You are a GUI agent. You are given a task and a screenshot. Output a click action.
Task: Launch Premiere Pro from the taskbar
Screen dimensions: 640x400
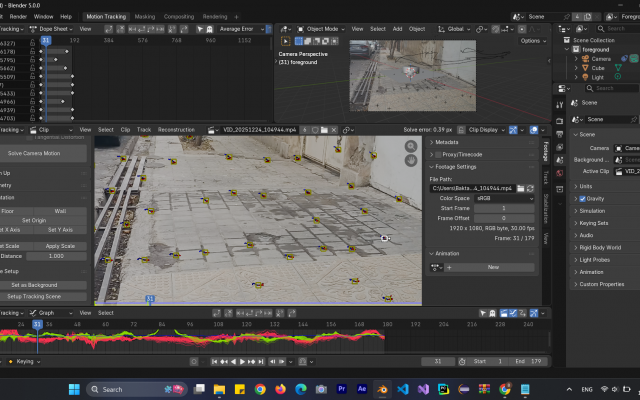342,389
